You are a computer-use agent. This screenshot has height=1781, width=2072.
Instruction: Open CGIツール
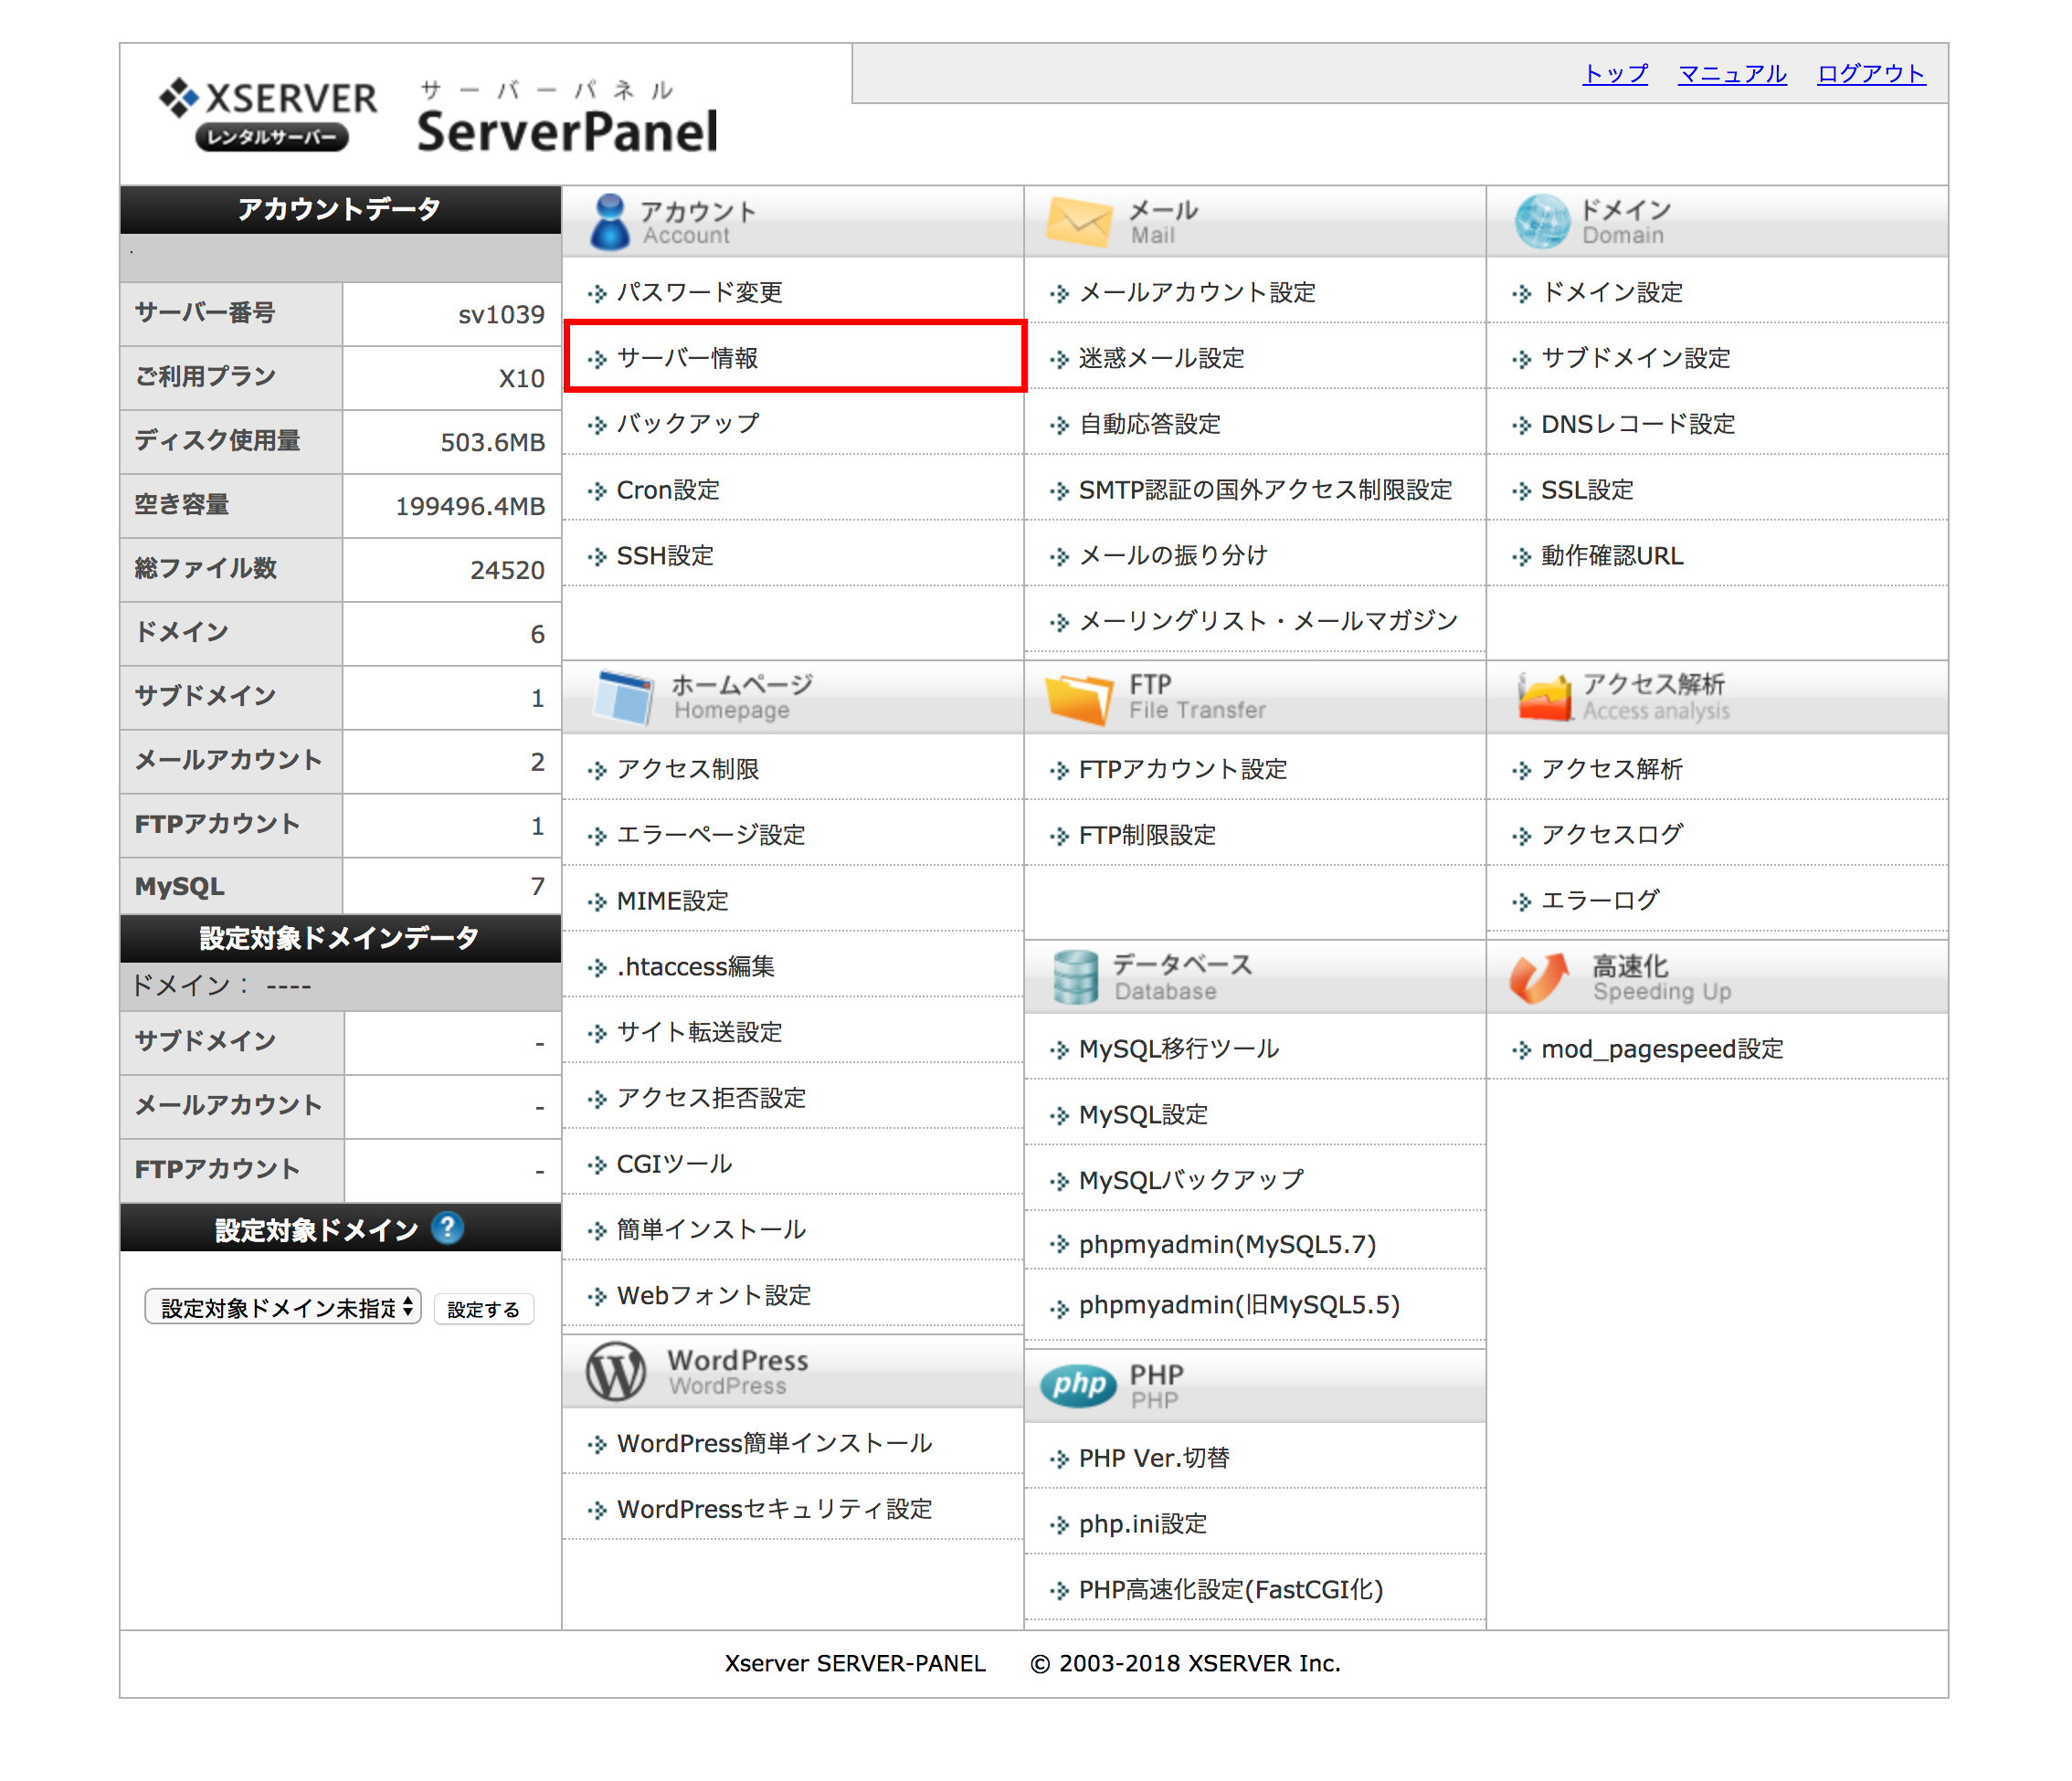(675, 1164)
